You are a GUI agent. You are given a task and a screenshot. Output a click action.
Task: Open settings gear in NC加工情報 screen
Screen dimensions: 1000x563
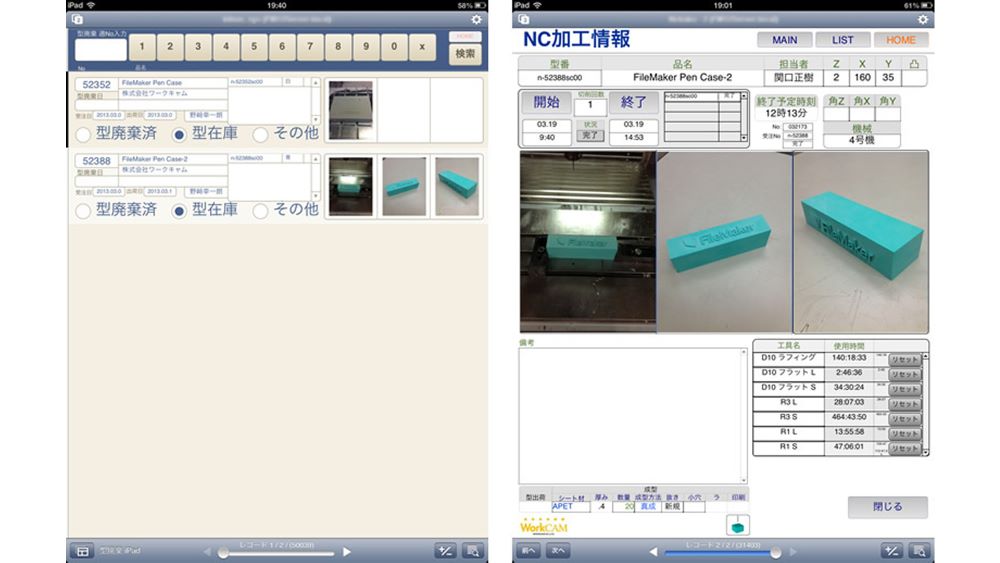point(922,20)
